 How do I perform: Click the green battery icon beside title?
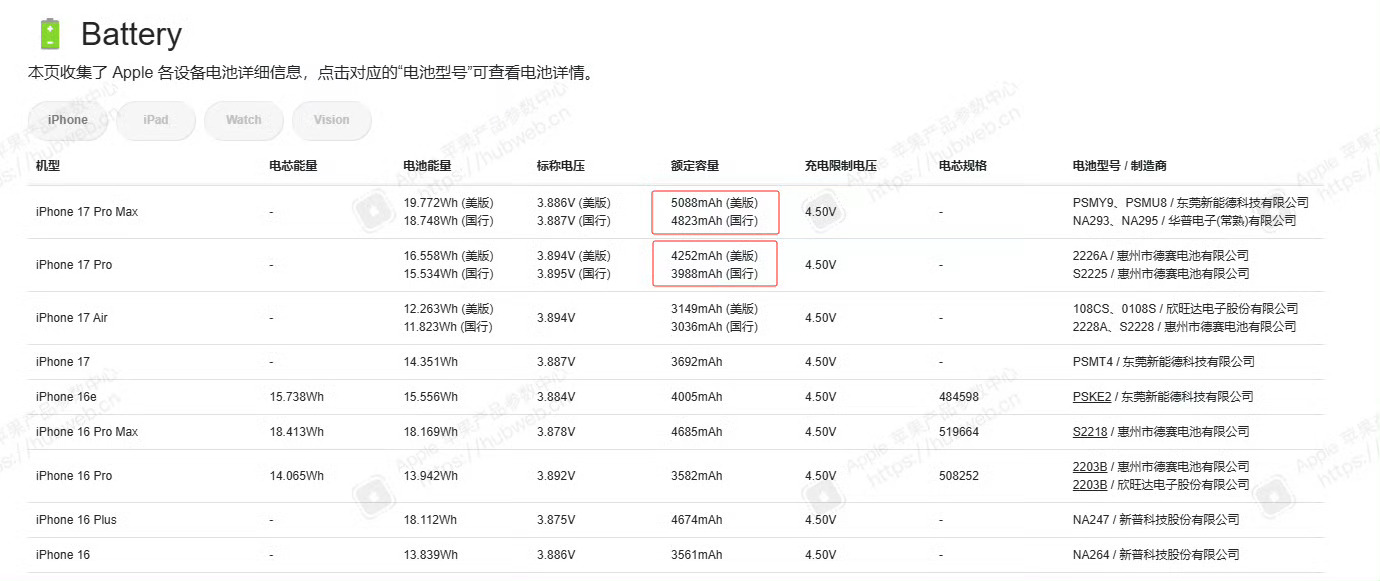coord(49,34)
